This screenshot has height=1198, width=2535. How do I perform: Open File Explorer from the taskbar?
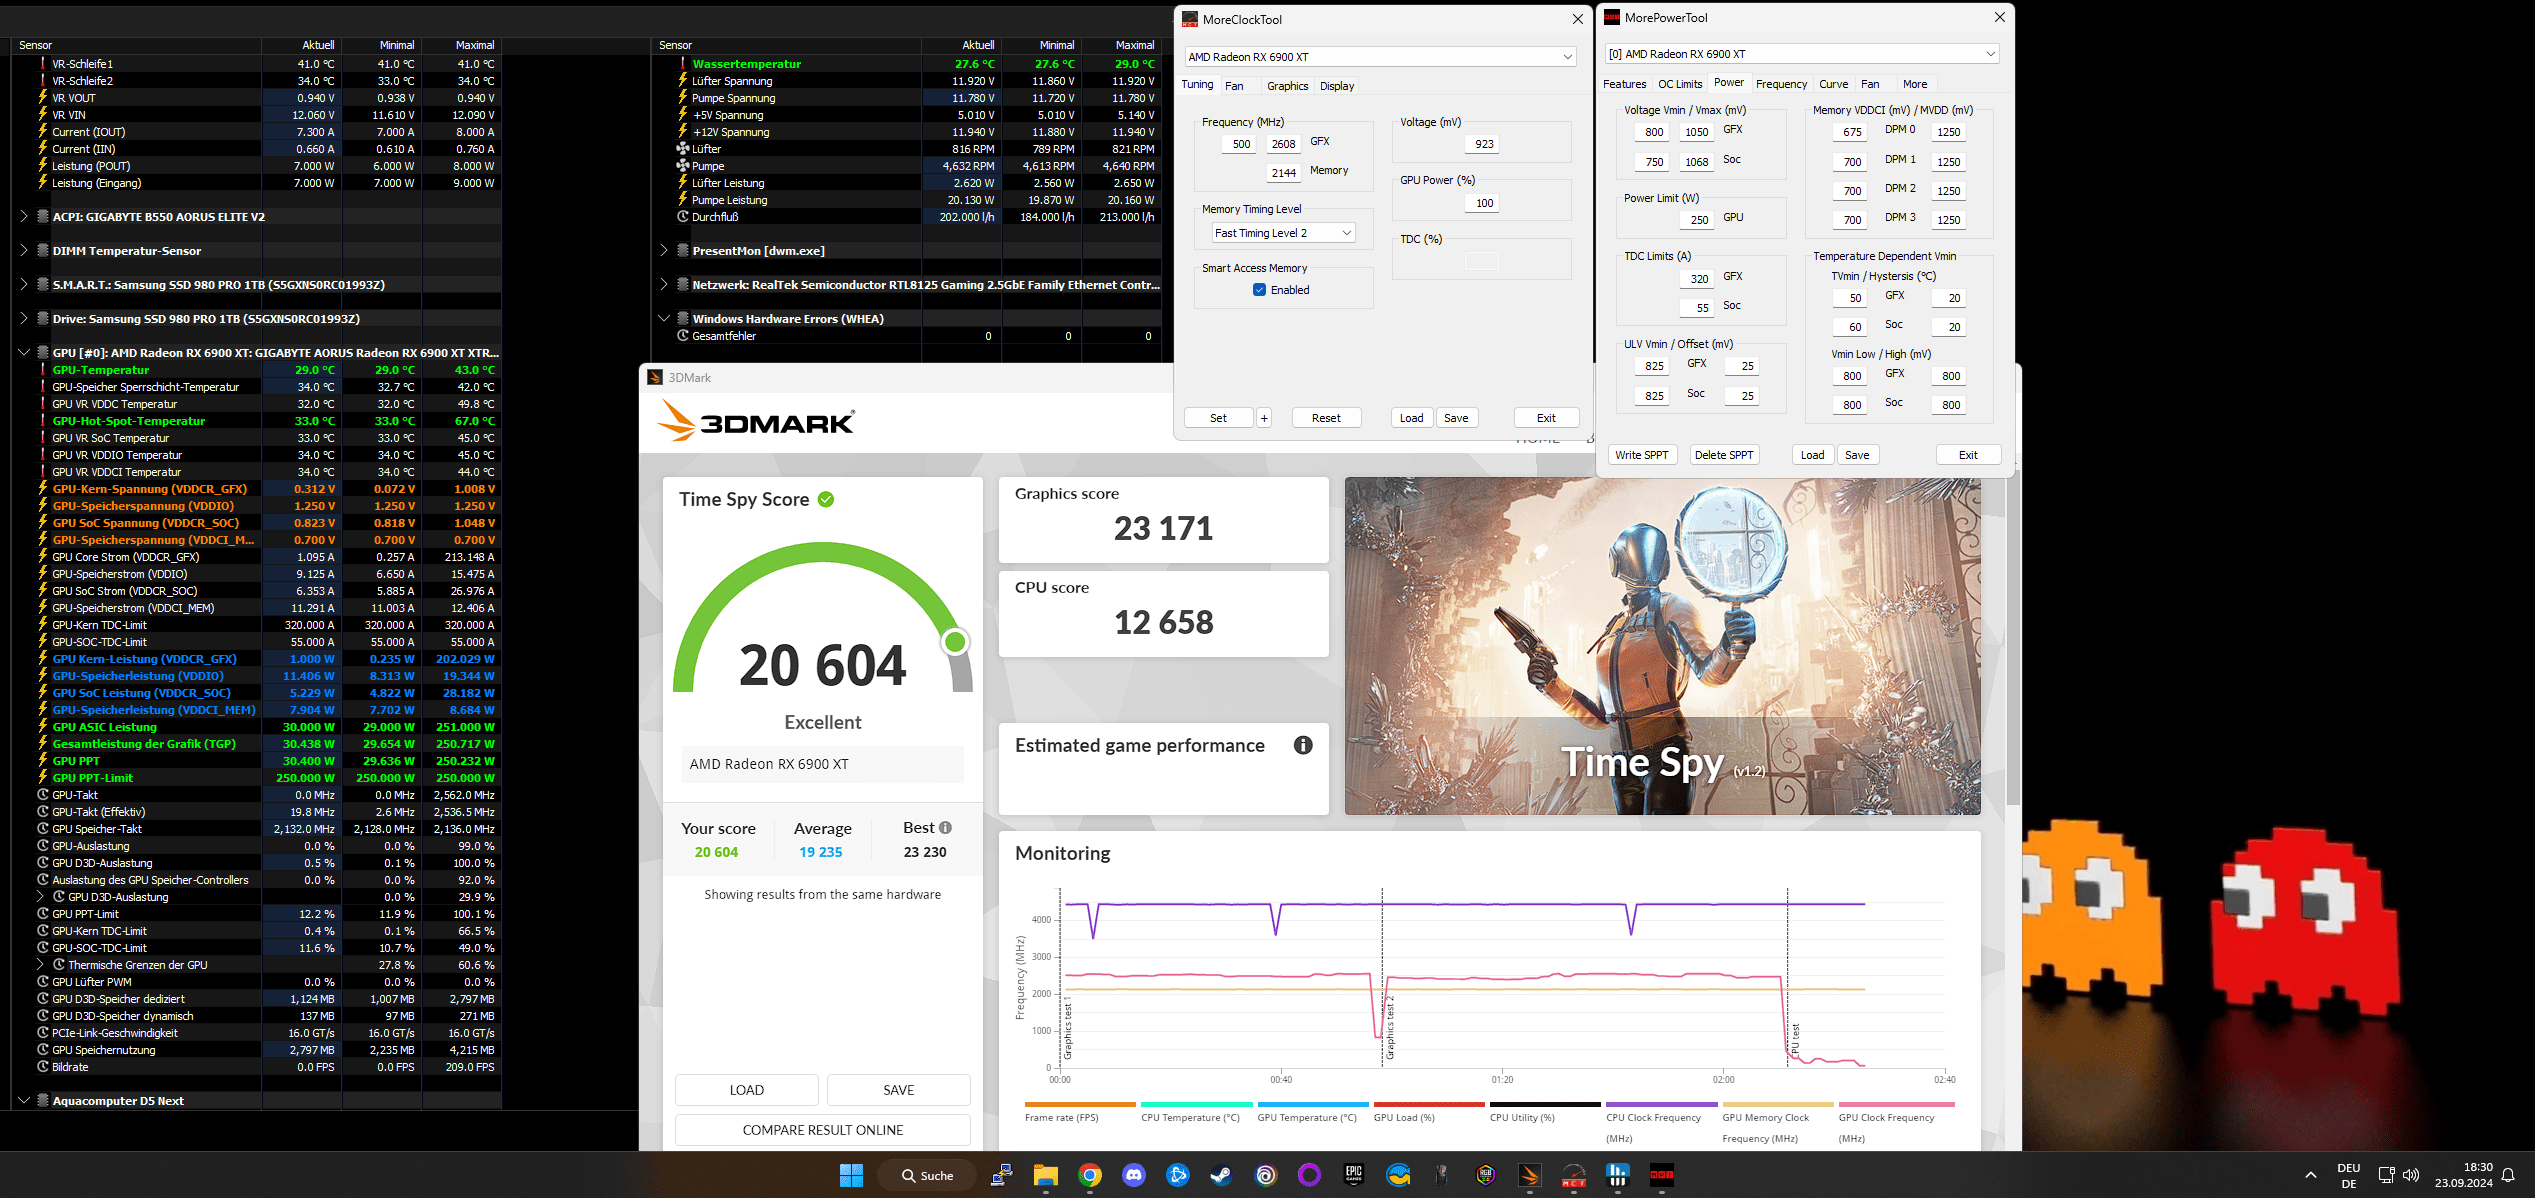[1045, 1175]
